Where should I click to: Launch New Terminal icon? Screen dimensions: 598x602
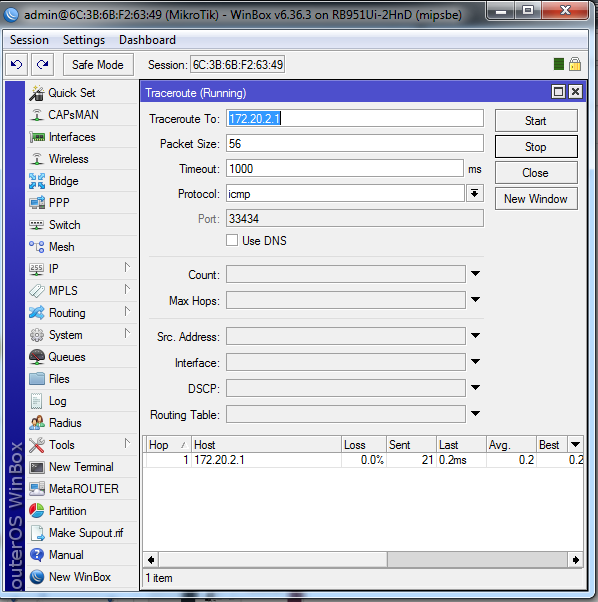pyautogui.click(x=37, y=467)
